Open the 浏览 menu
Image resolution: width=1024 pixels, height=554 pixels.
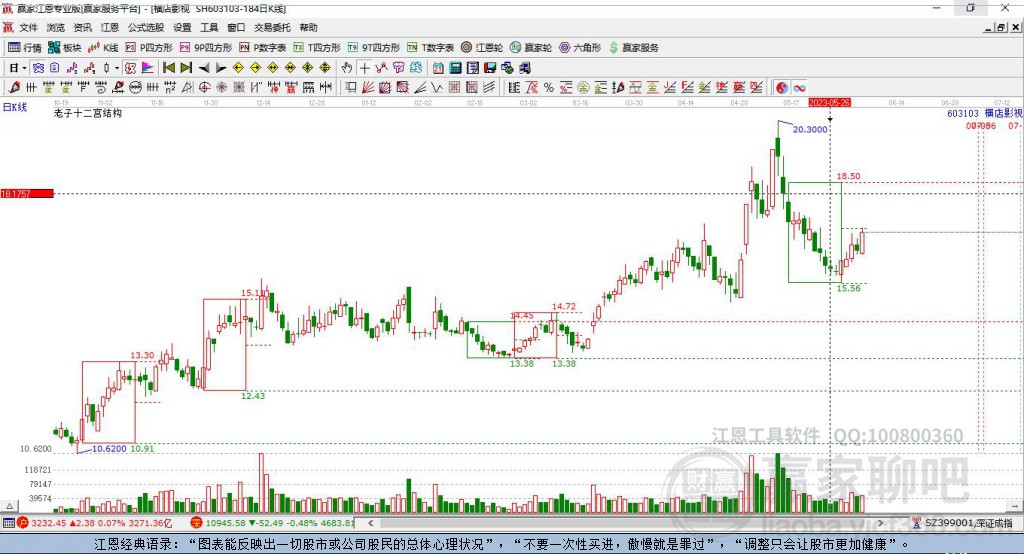point(56,27)
